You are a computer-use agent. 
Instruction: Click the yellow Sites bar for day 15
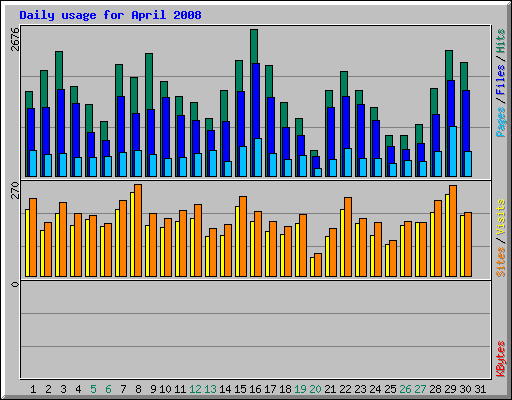tap(237, 241)
